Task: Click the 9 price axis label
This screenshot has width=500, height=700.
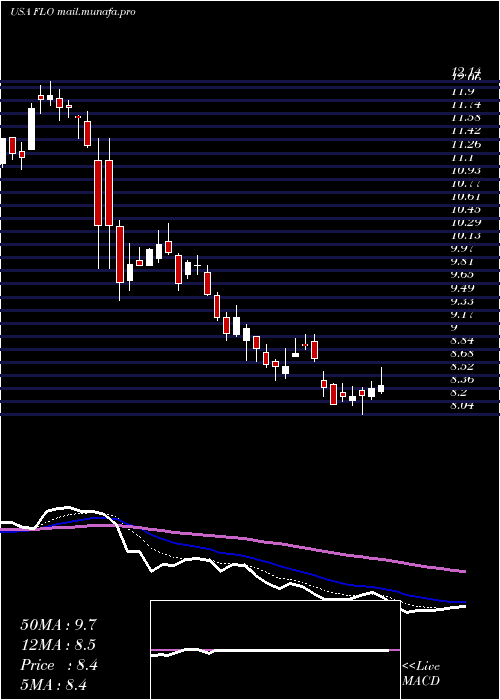Action: (455, 327)
